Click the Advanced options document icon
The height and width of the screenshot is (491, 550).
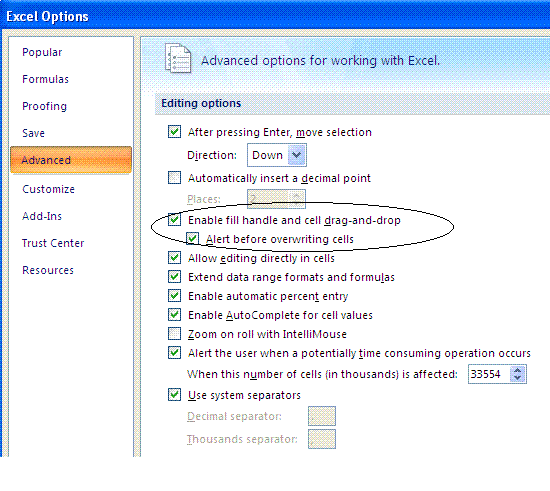click(178, 58)
